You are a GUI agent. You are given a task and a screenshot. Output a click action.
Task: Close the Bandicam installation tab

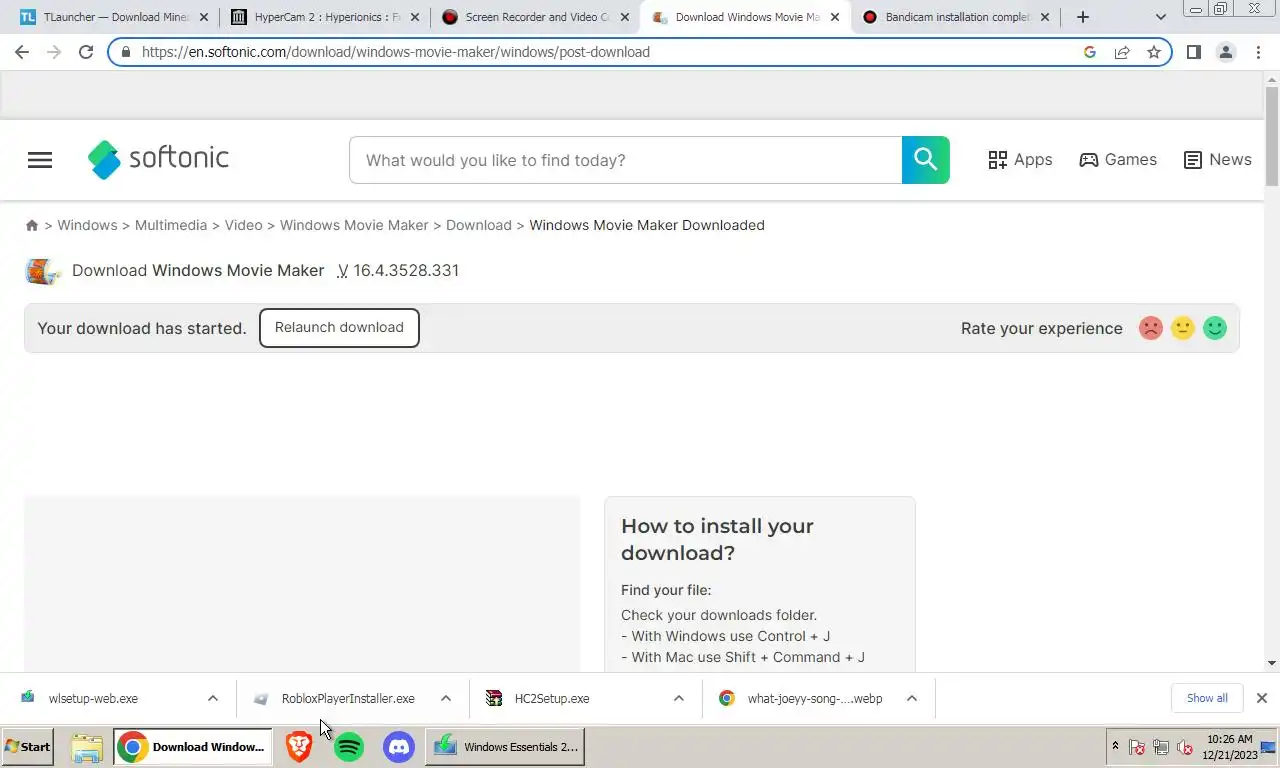pyautogui.click(x=1047, y=17)
